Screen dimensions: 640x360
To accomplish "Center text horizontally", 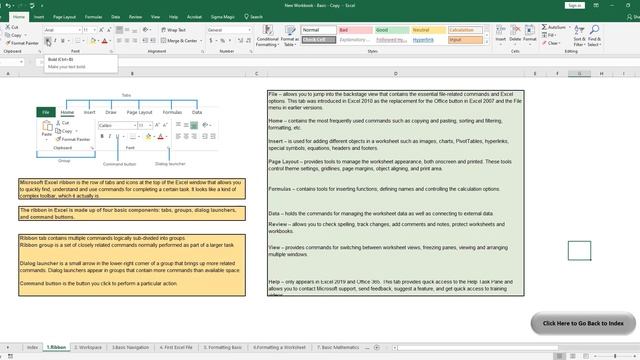I will (127, 41).
